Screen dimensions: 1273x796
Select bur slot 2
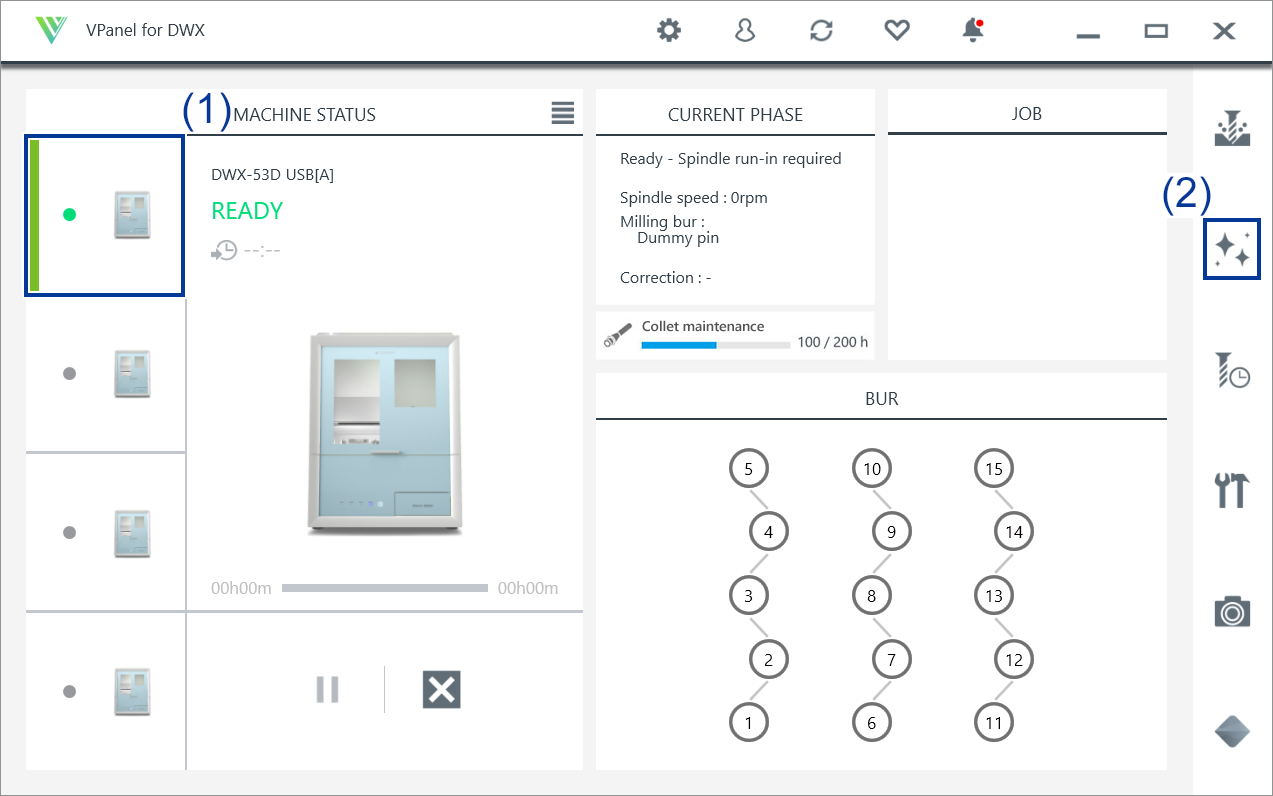[x=769, y=659]
